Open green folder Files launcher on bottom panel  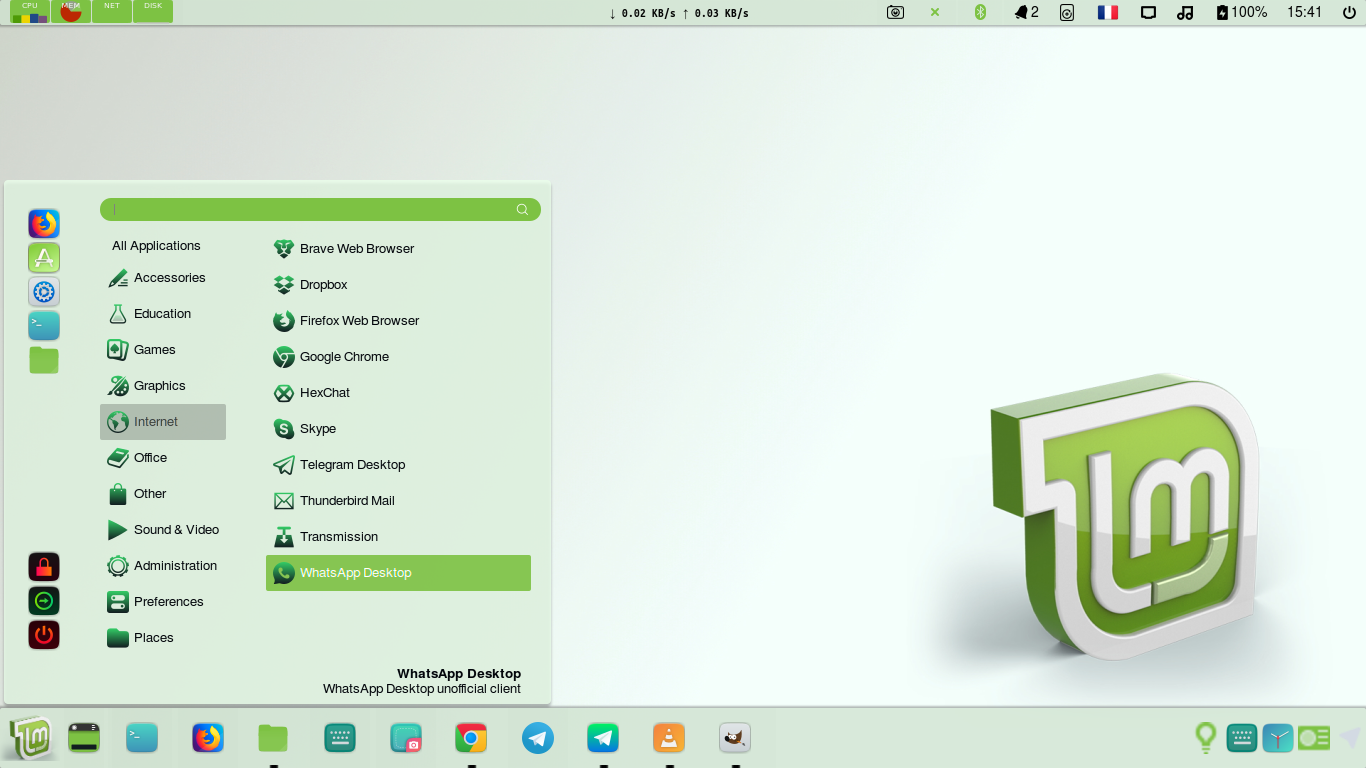click(x=273, y=739)
